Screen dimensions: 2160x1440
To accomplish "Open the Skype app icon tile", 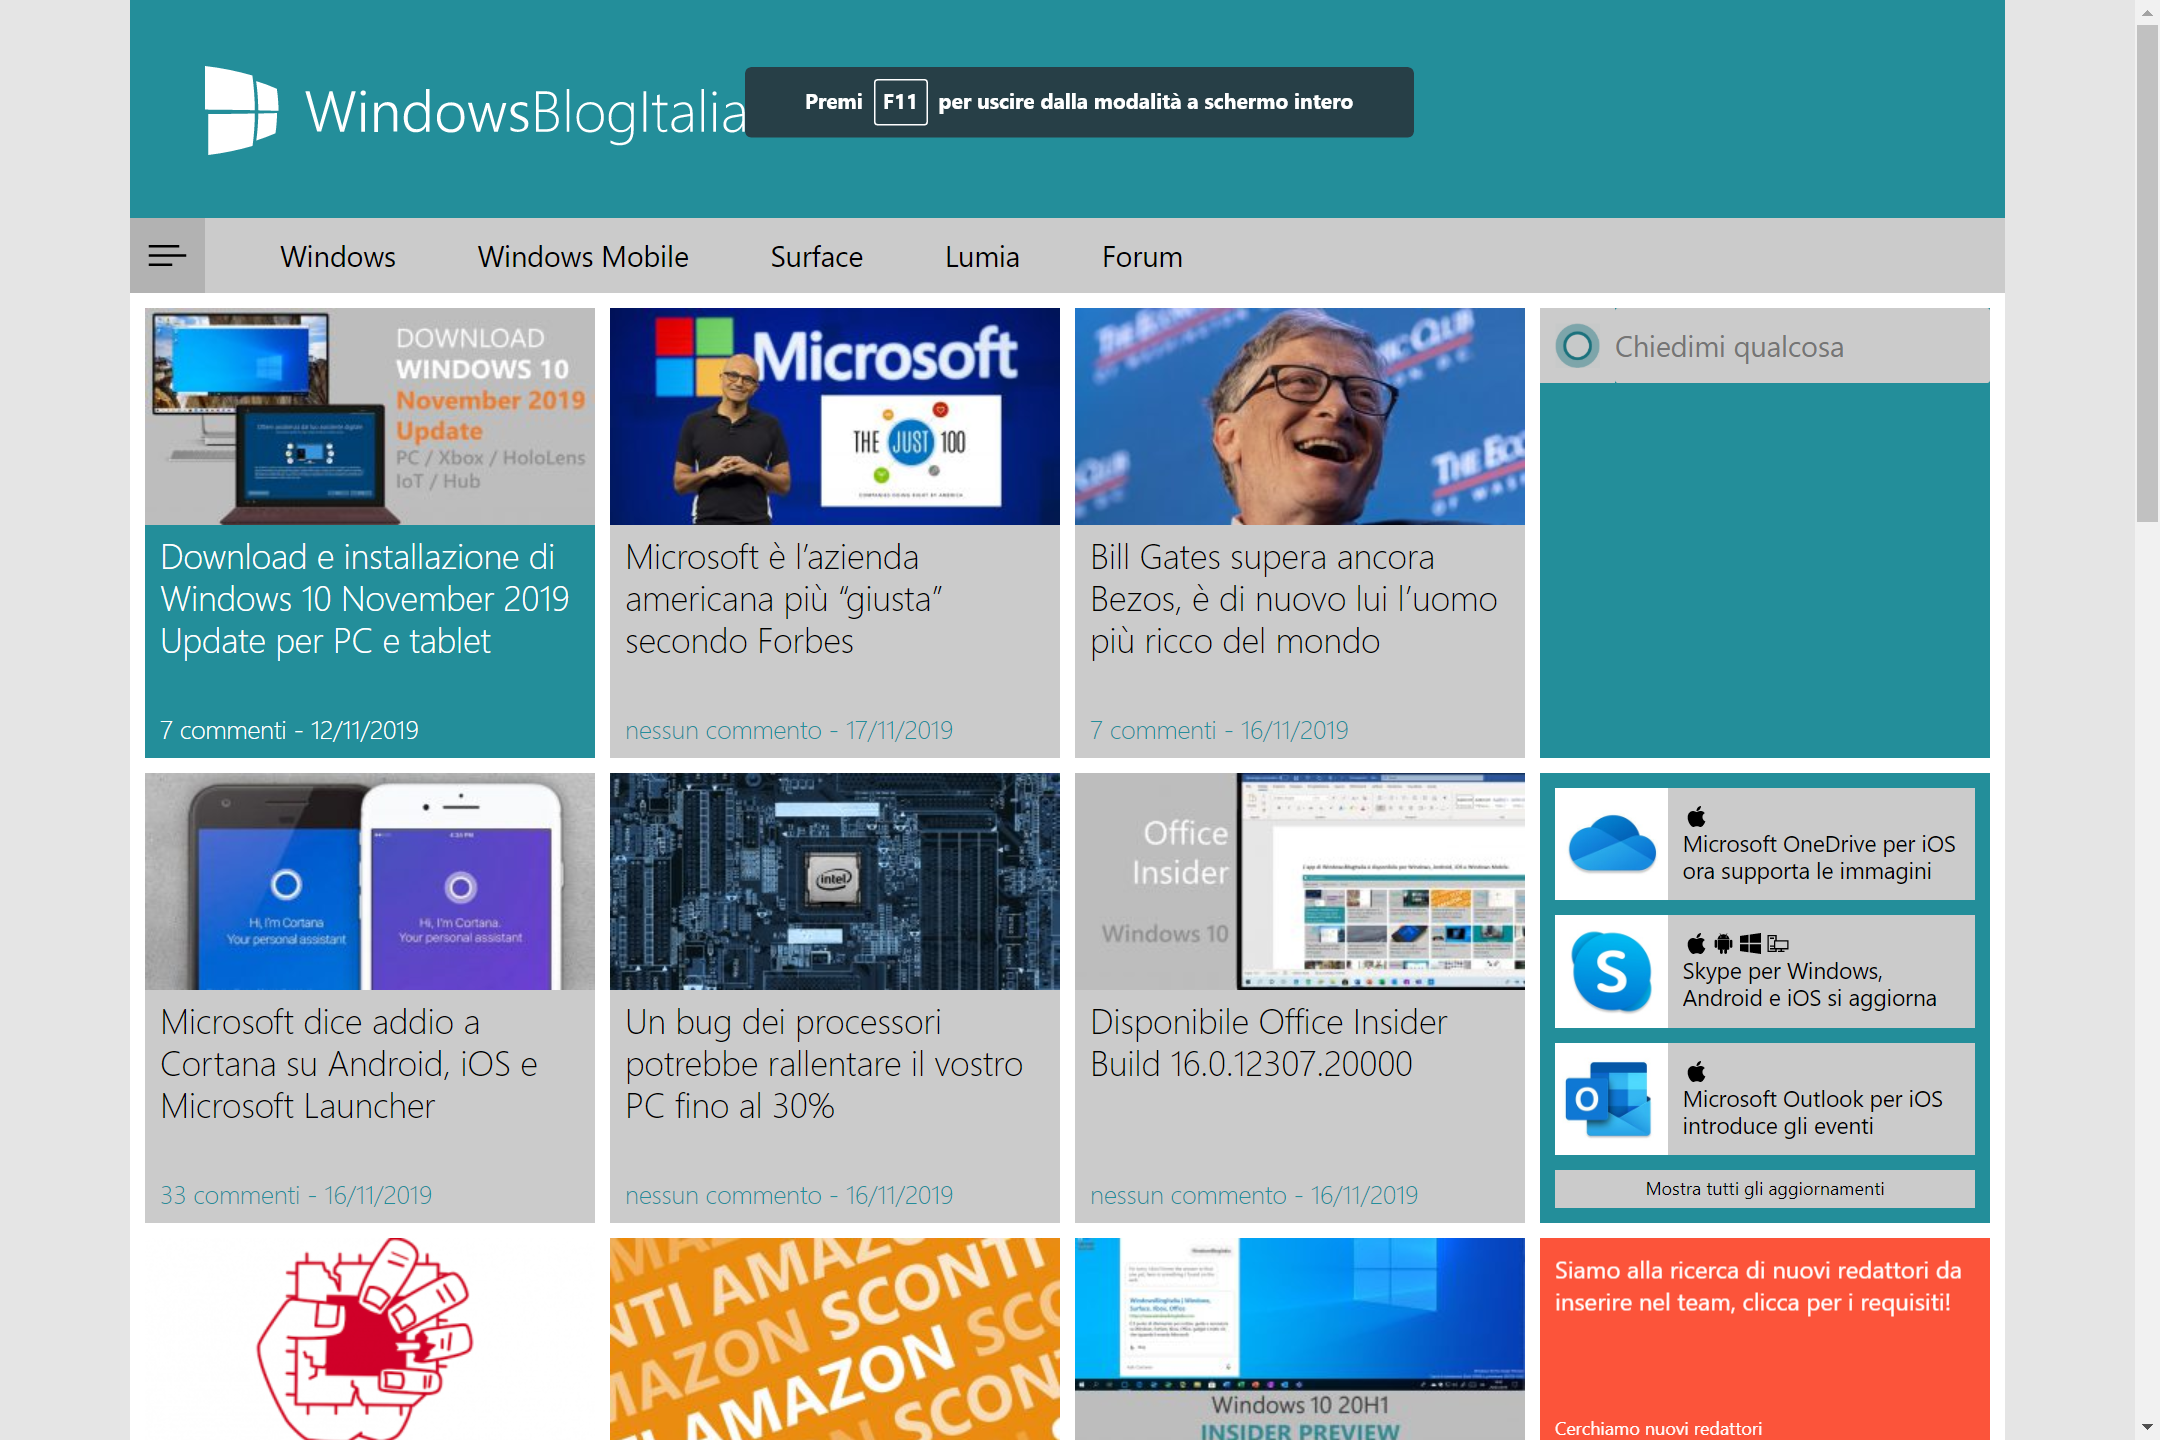I will point(1611,971).
